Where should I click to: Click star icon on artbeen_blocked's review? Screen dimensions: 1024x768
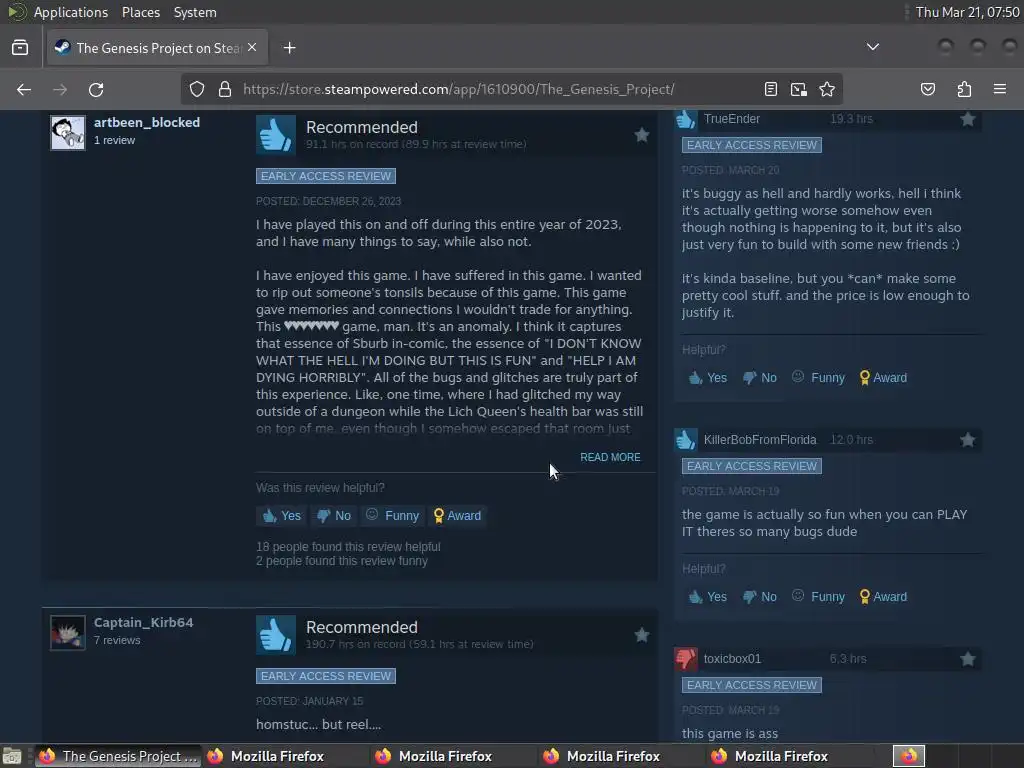tap(641, 135)
